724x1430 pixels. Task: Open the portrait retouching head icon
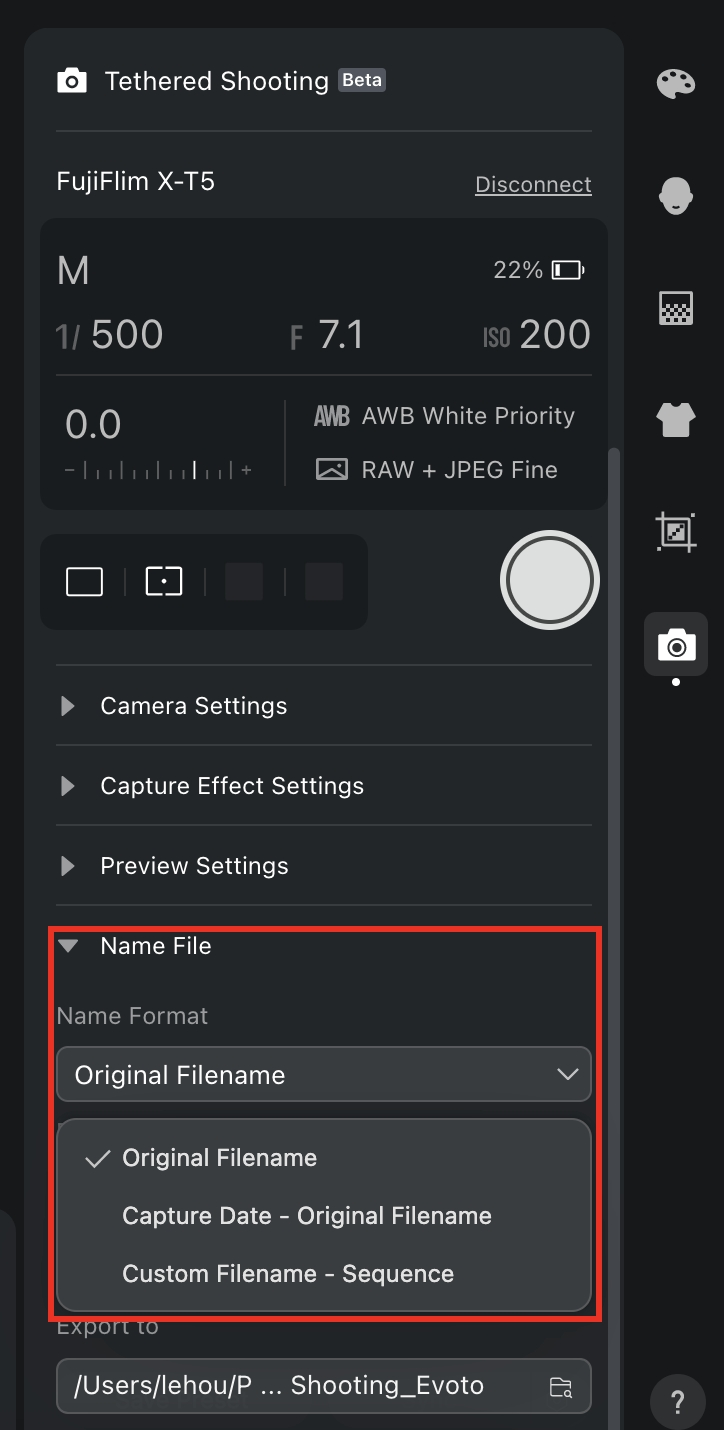pyautogui.click(x=676, y=194)
